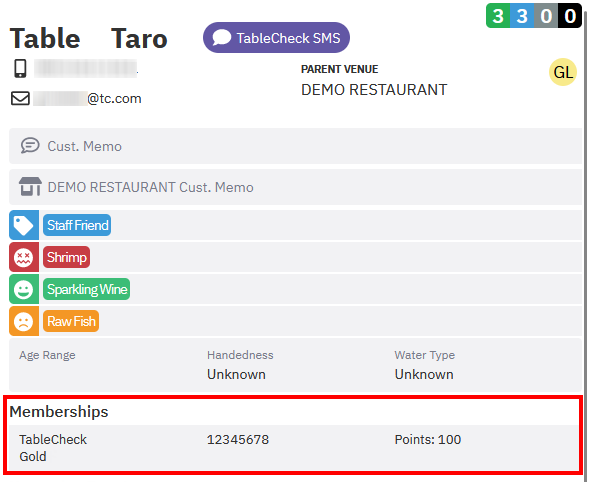This screenshot has height=482, width=590.
Task: Click the email envelope icon
Action: click(x=20, y=99)
